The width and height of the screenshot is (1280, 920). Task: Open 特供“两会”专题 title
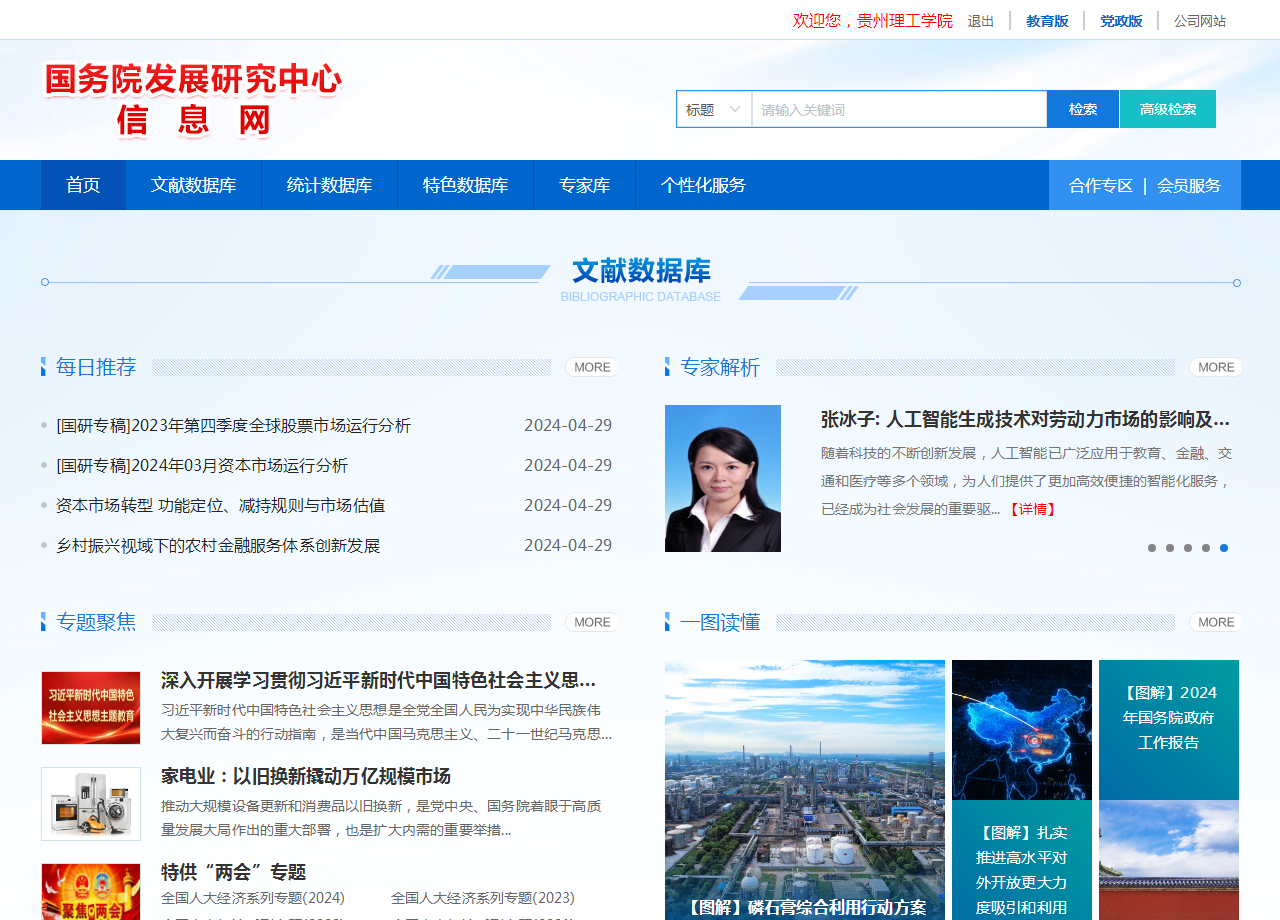pos(233,872)
